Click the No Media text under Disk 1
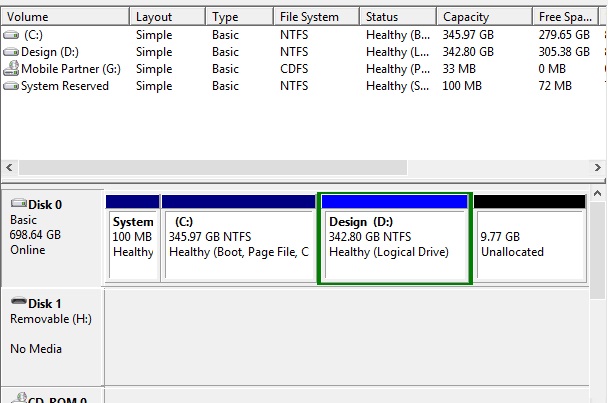Viewport: 608px width, 403px height. pyautogui.click(x=36, y=349)
